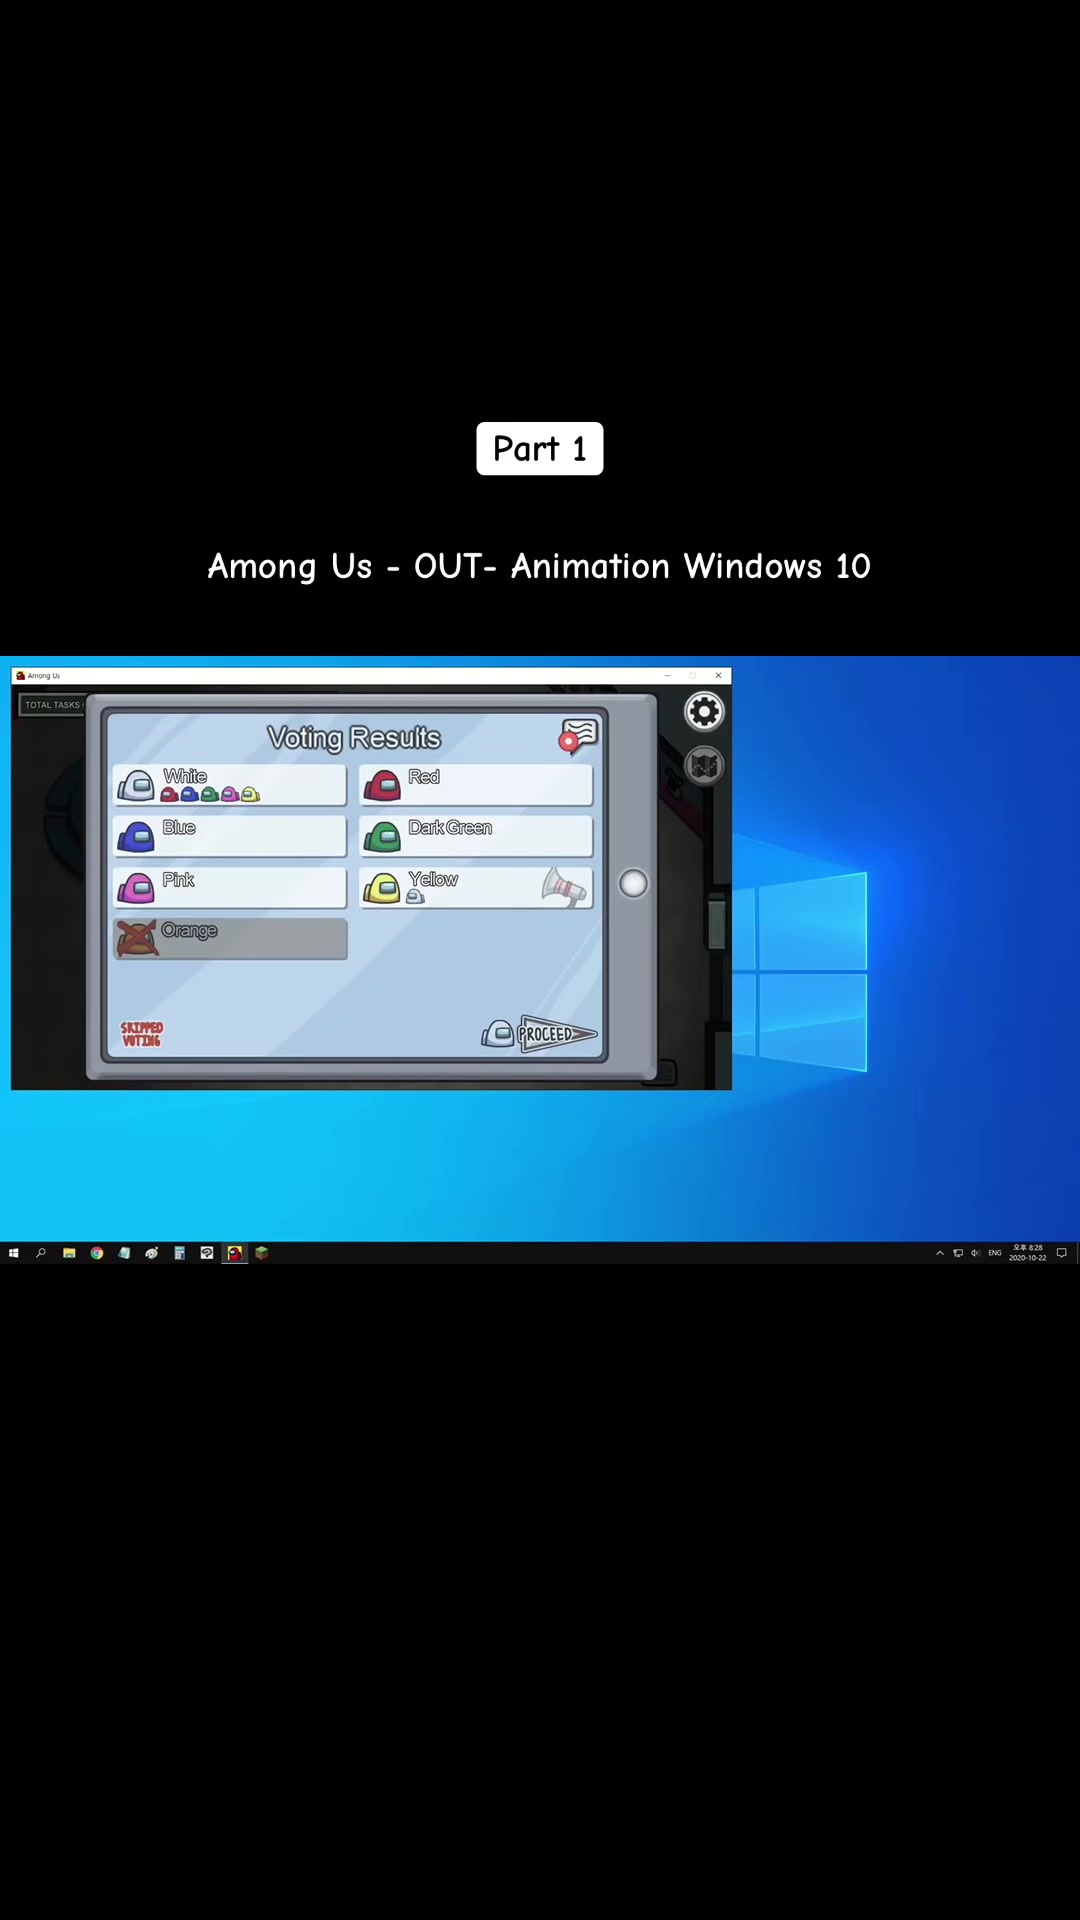Switch to the Among Us taskbar icon

(234, 1253)
